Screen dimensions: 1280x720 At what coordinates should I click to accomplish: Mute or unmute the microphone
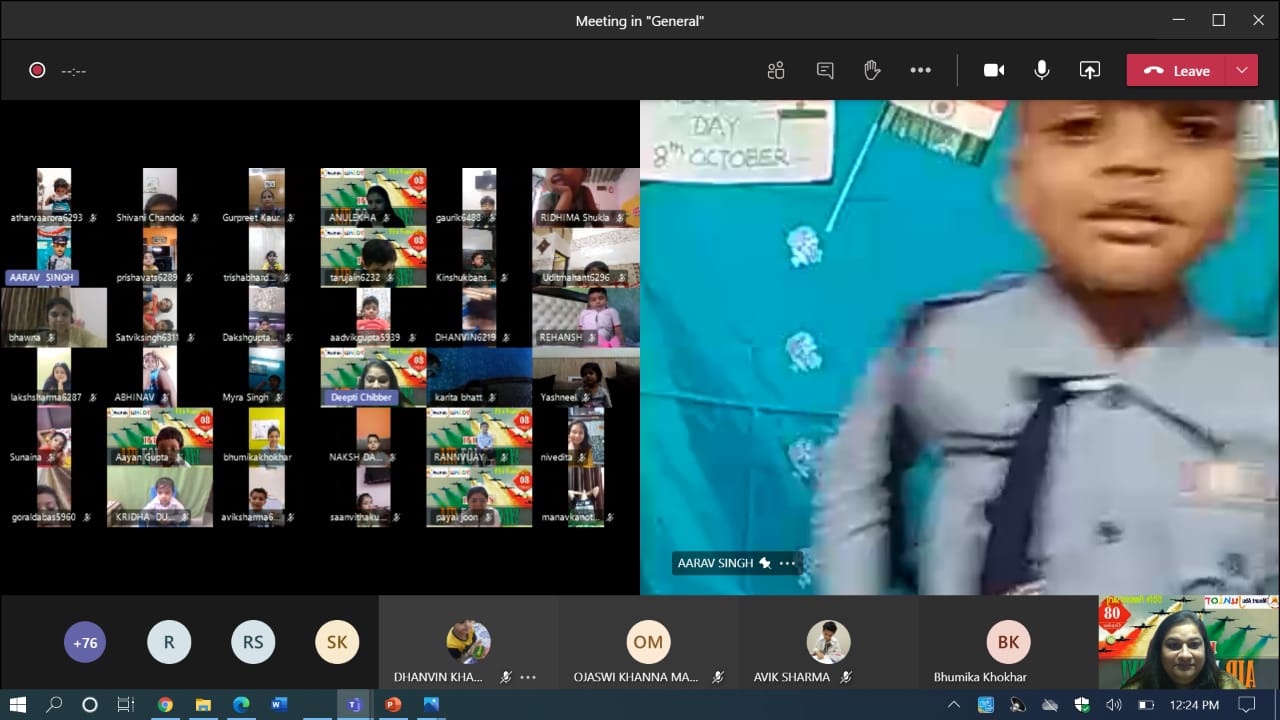(x=1041, y=70)
